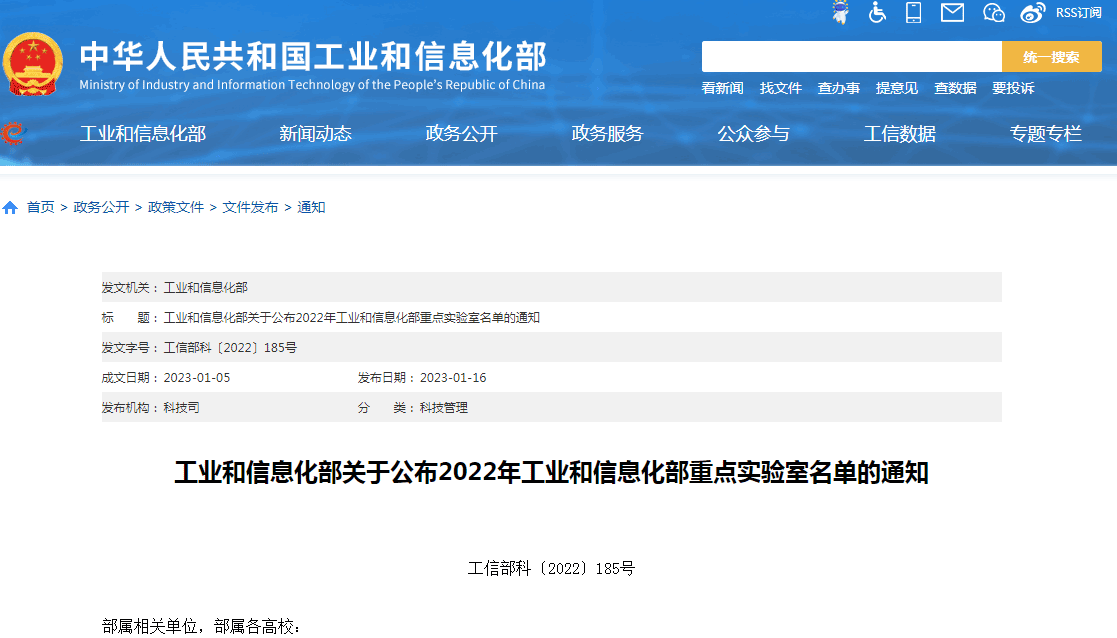Viewport: 1117px width, 638px height.
Task: Click the 找文件 quick link
Action: [780, 88]
